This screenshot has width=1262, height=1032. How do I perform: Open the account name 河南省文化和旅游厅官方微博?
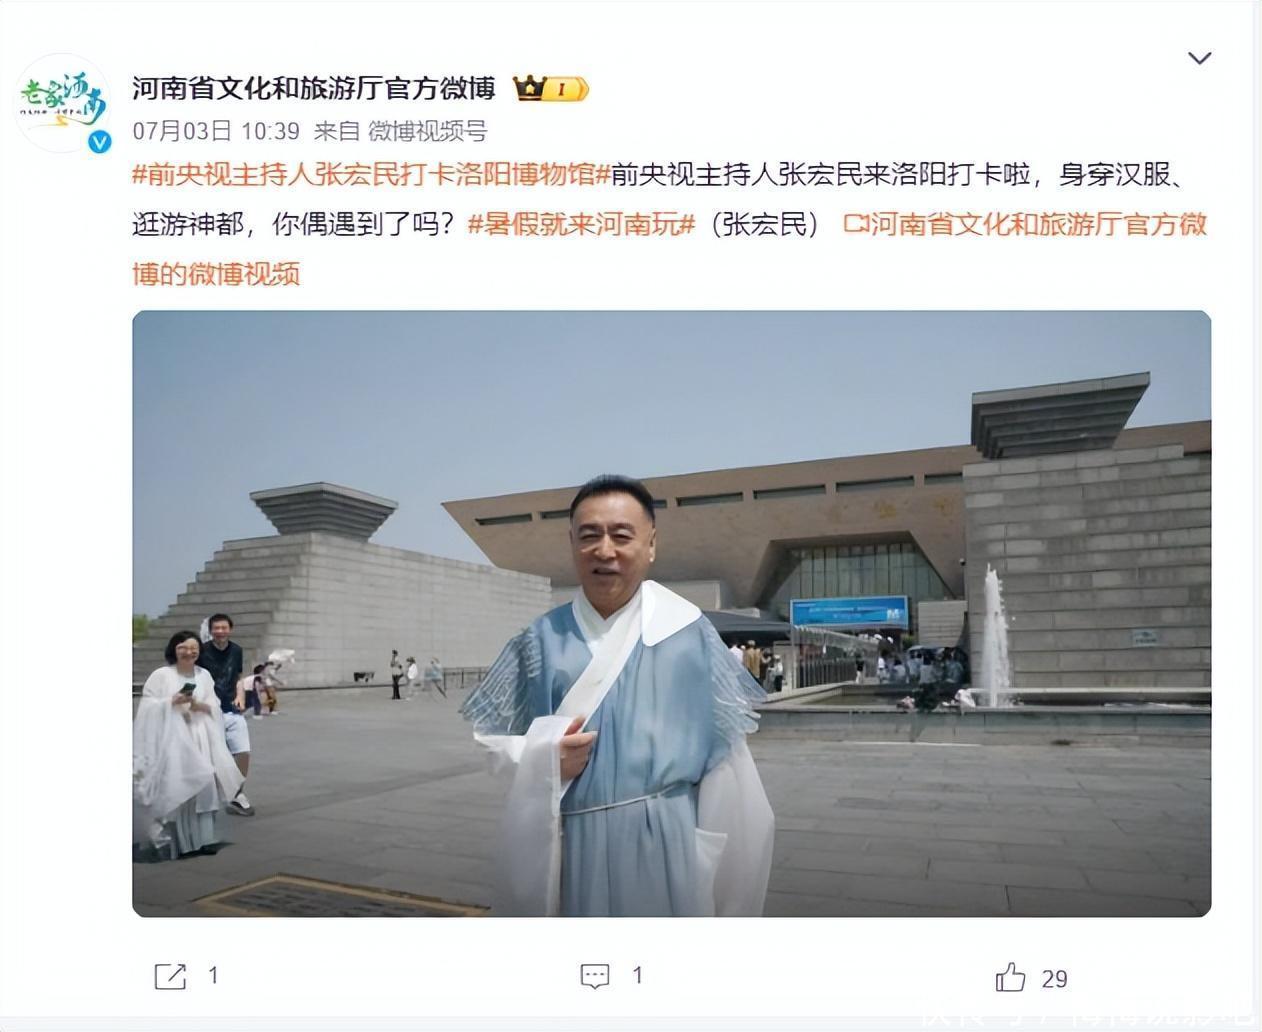click(x=314, y=89)
